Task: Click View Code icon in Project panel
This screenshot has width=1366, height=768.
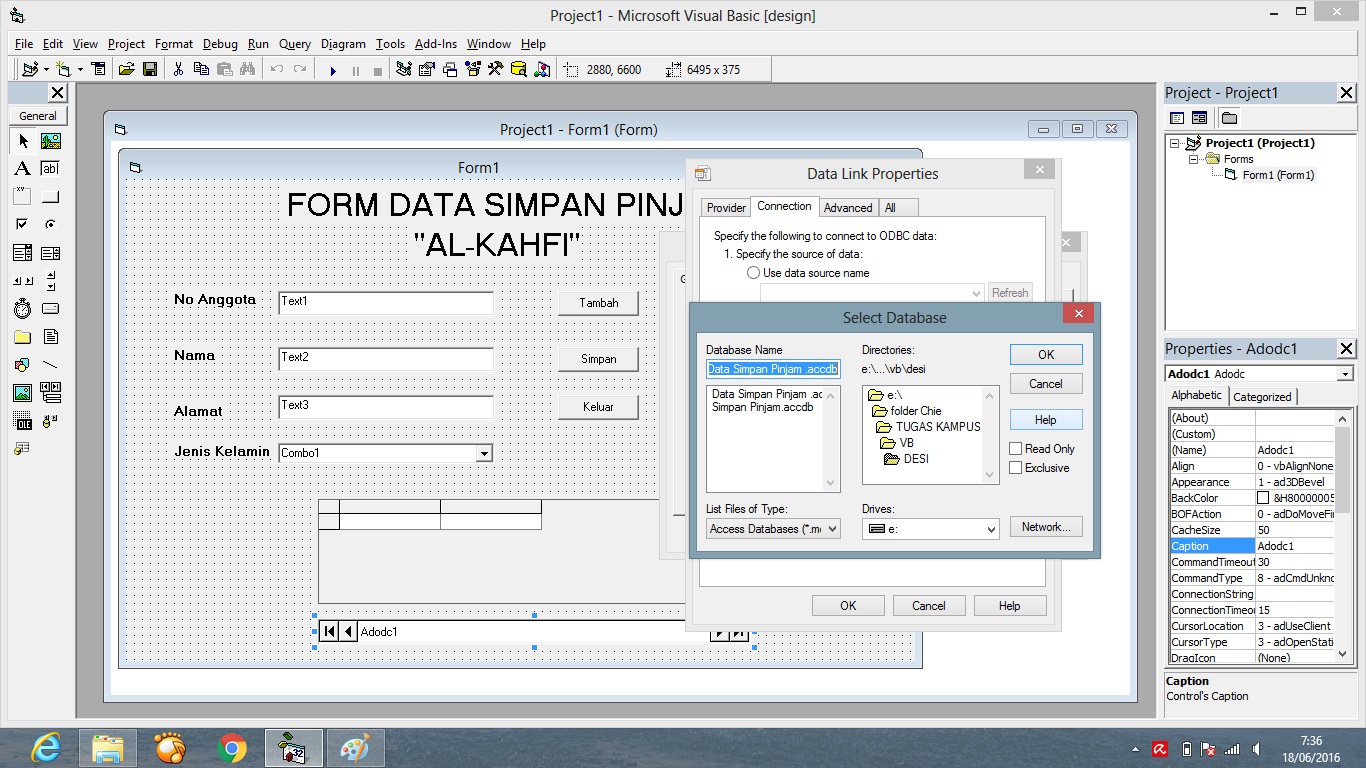Action: coord(1177,118)
